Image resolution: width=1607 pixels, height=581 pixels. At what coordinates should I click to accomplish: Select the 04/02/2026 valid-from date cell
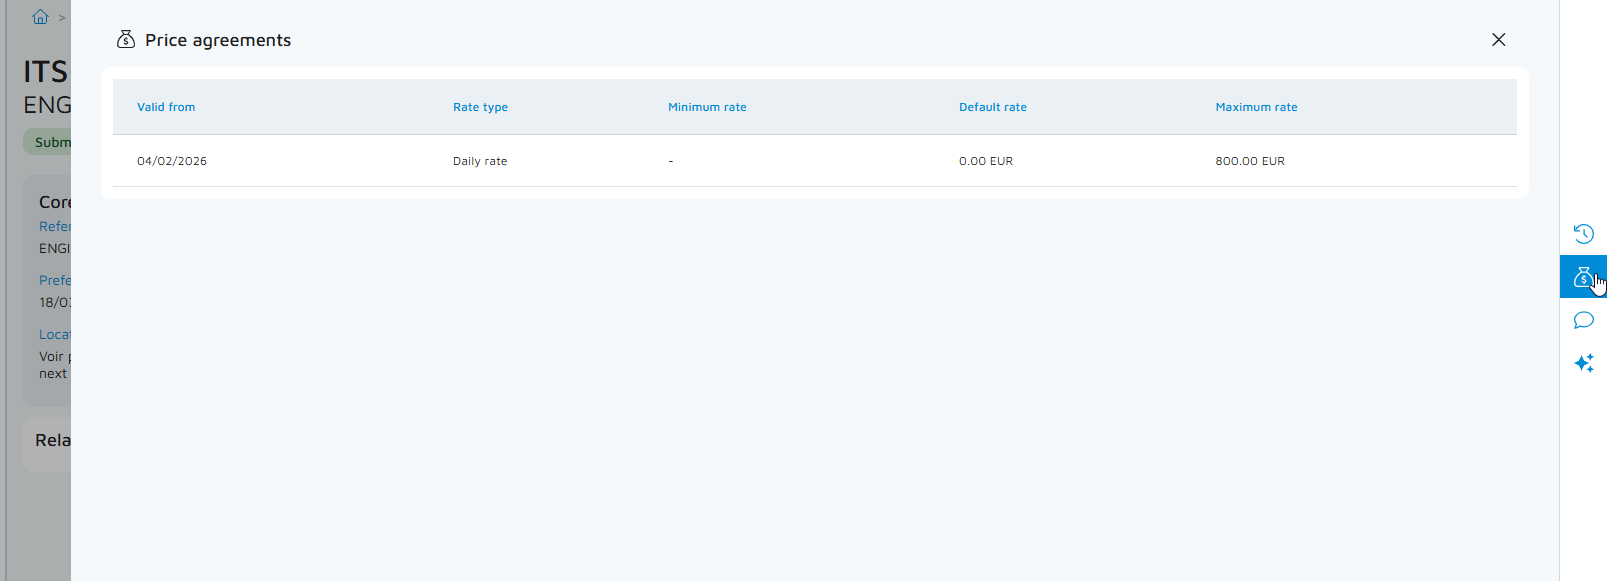coord(172,161)
